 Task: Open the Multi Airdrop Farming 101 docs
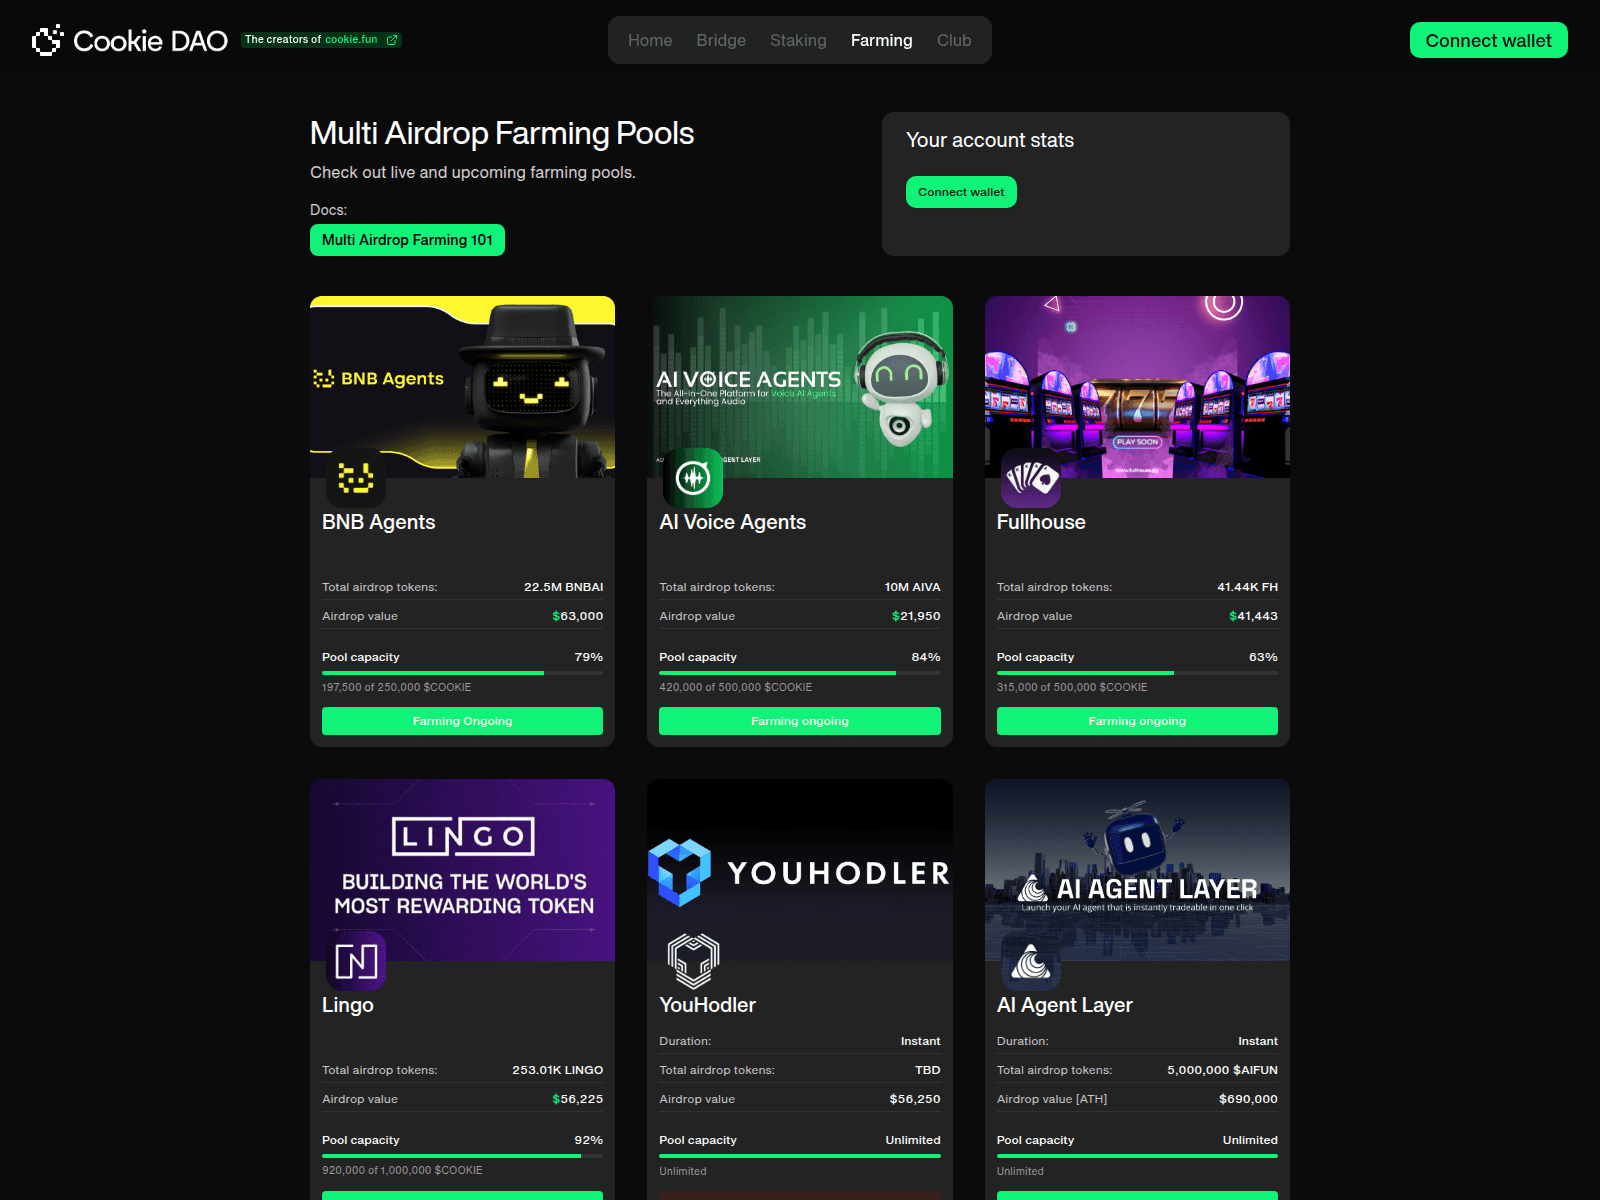pyautogui.click(x=406, y=240)
